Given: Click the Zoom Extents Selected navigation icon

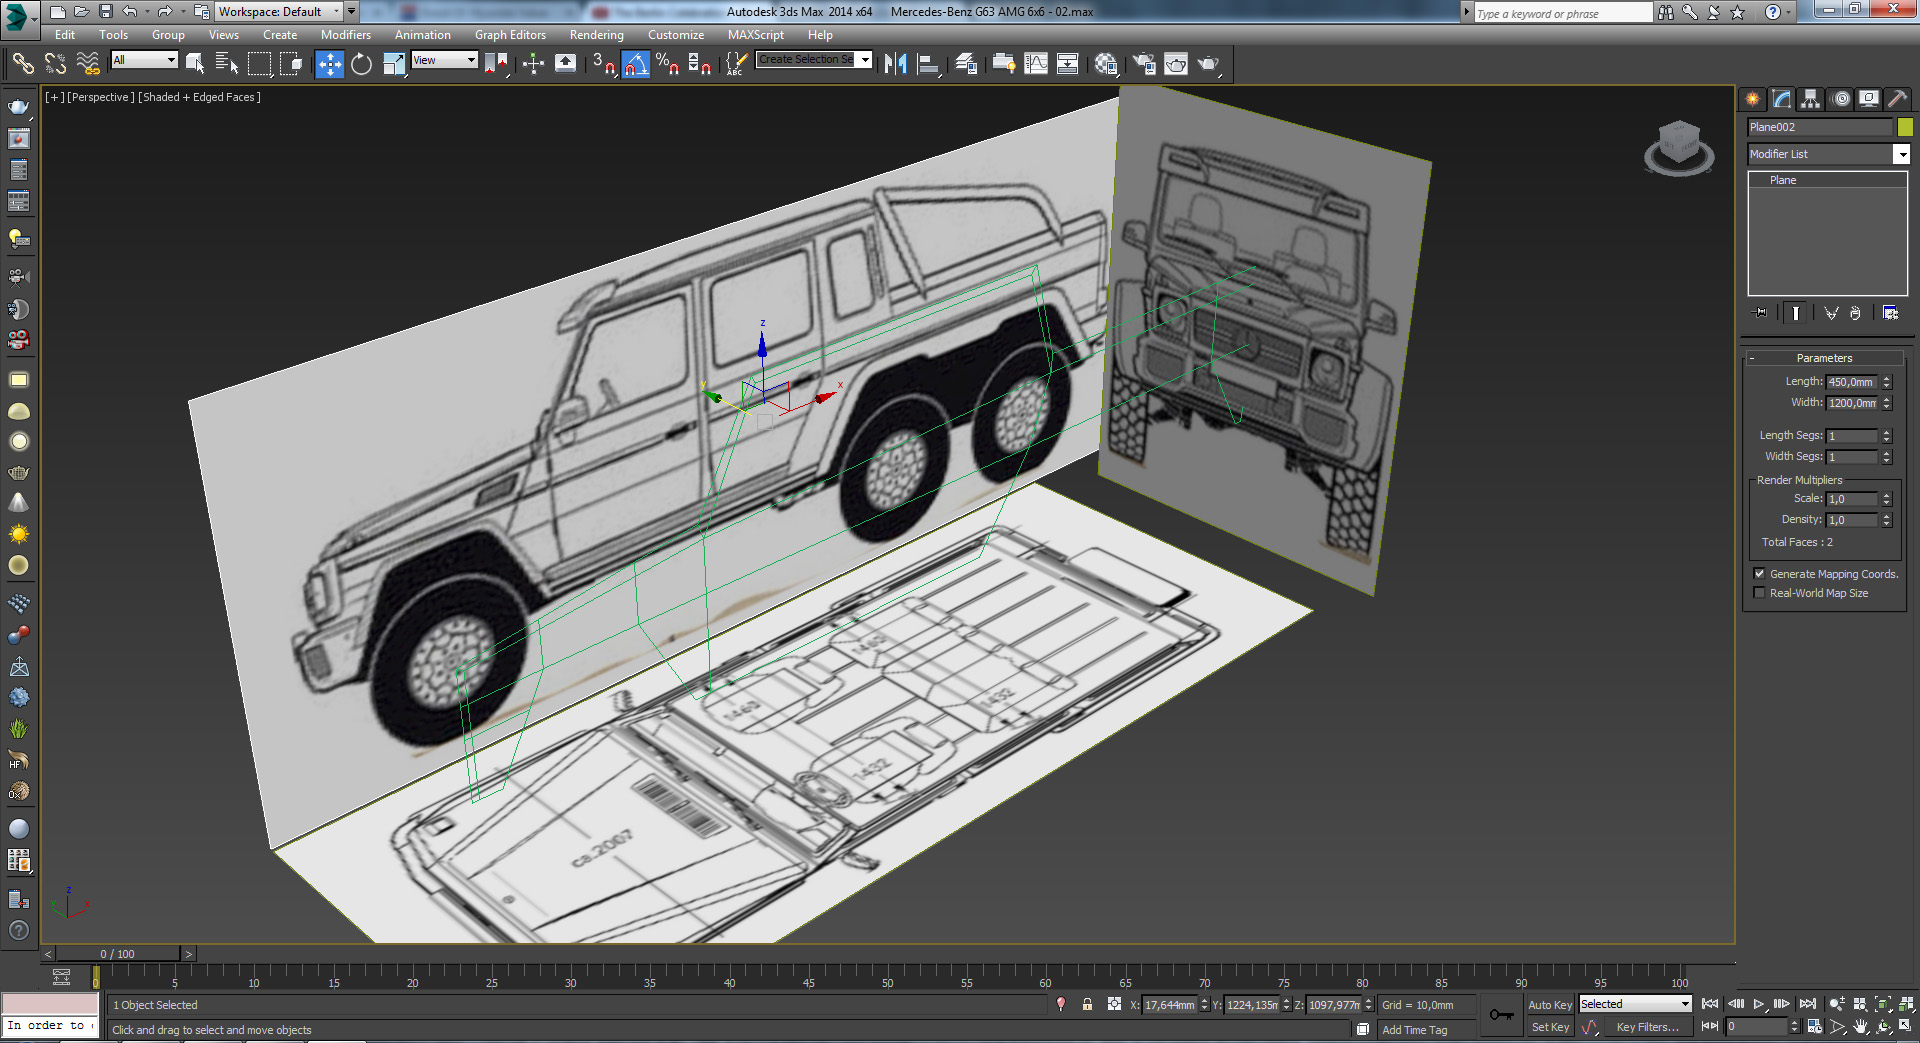Looking at the screenshot, I should click(x=1883, y=1004).
